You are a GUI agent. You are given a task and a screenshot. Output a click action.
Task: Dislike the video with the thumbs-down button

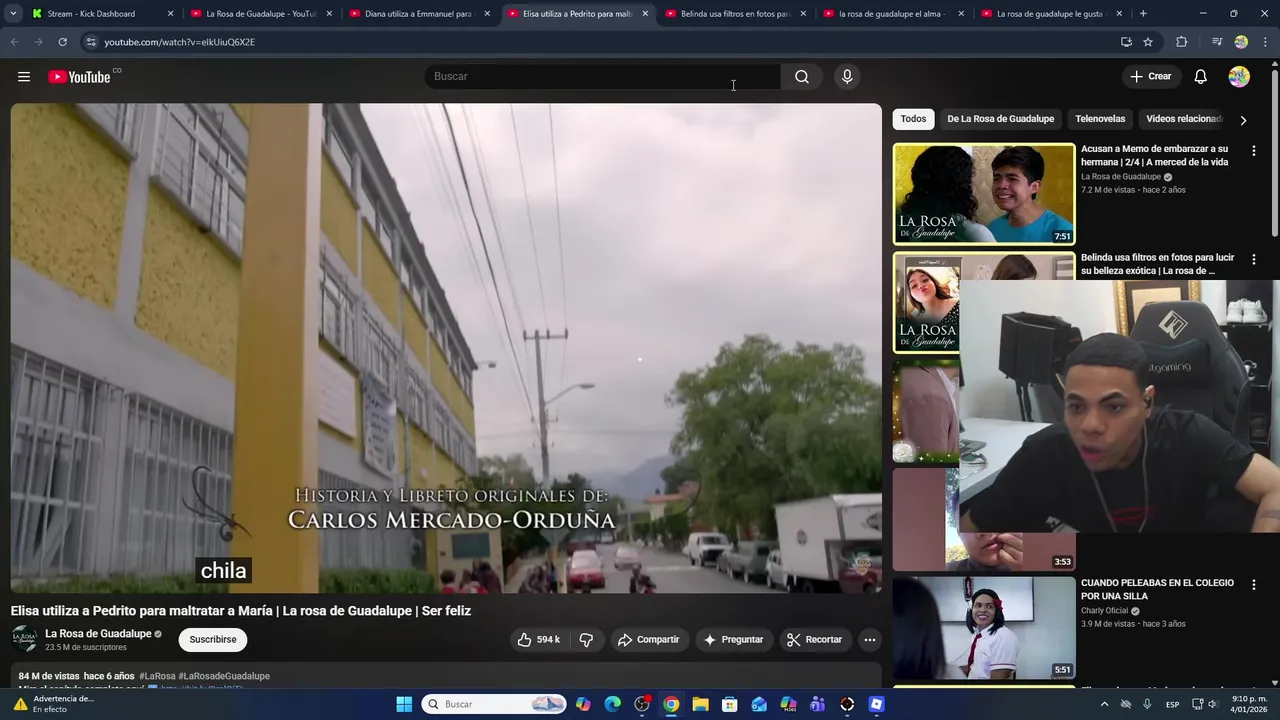click(x=587, y=640)
